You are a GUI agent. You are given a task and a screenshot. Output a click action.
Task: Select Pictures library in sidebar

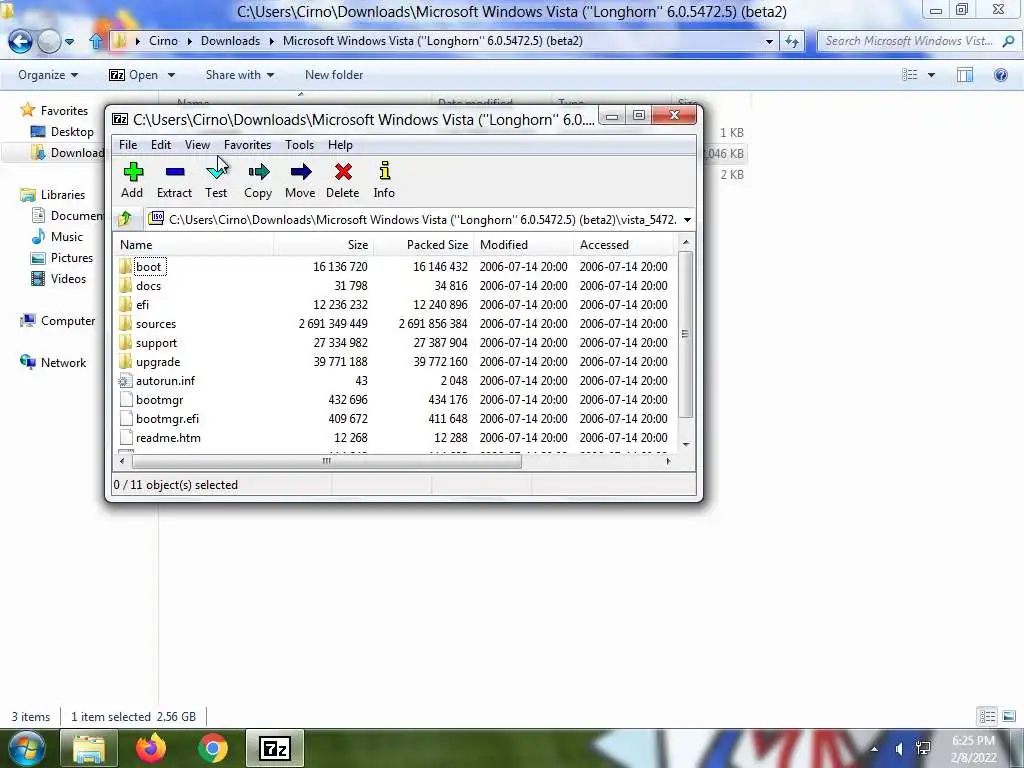[x=62, y=258]
